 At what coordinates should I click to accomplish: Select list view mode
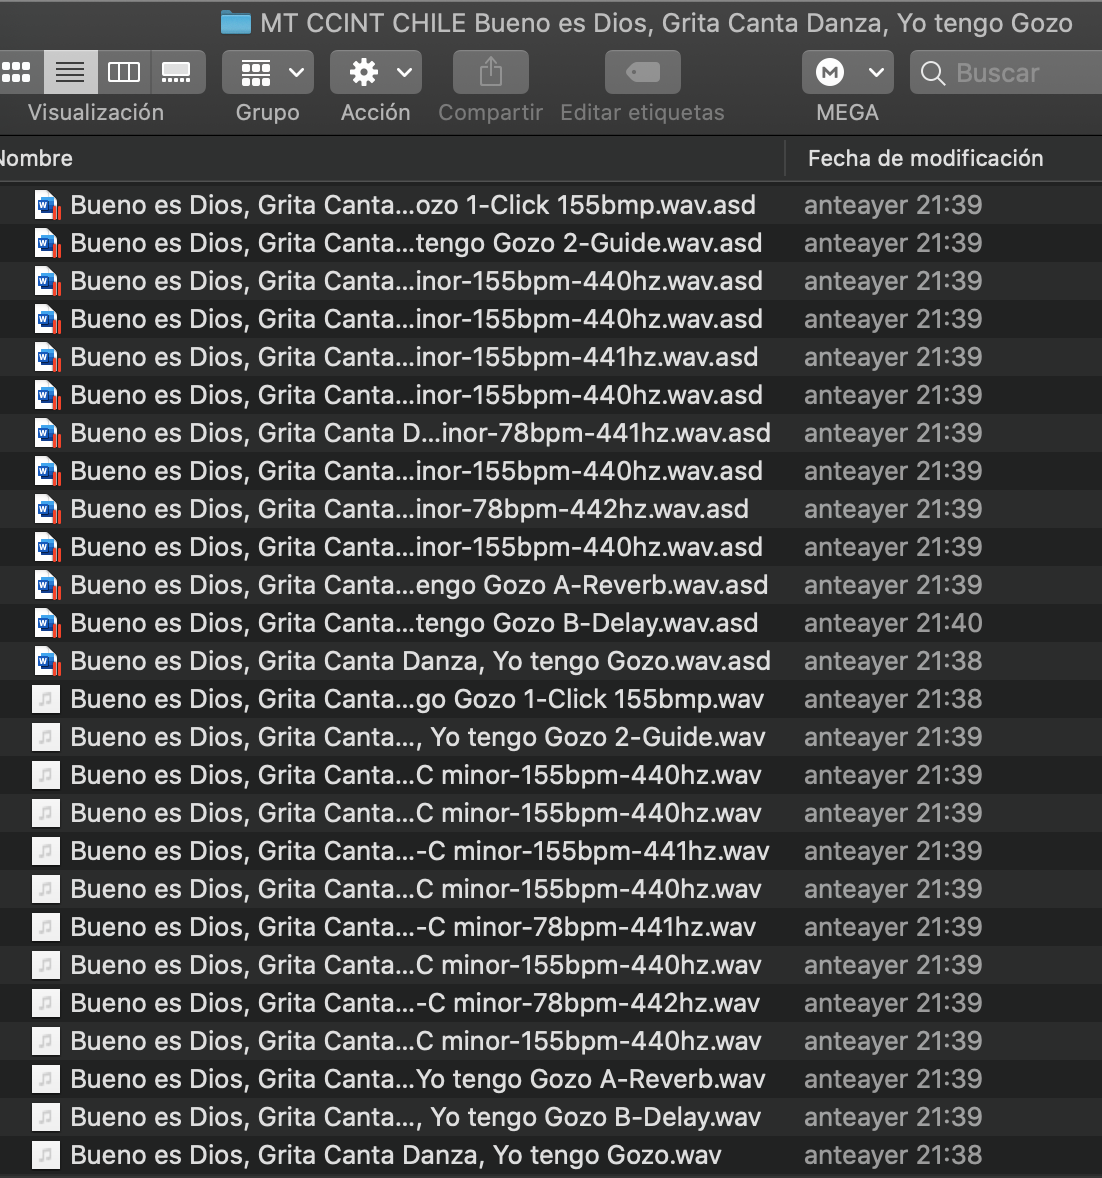click(70, 72)
